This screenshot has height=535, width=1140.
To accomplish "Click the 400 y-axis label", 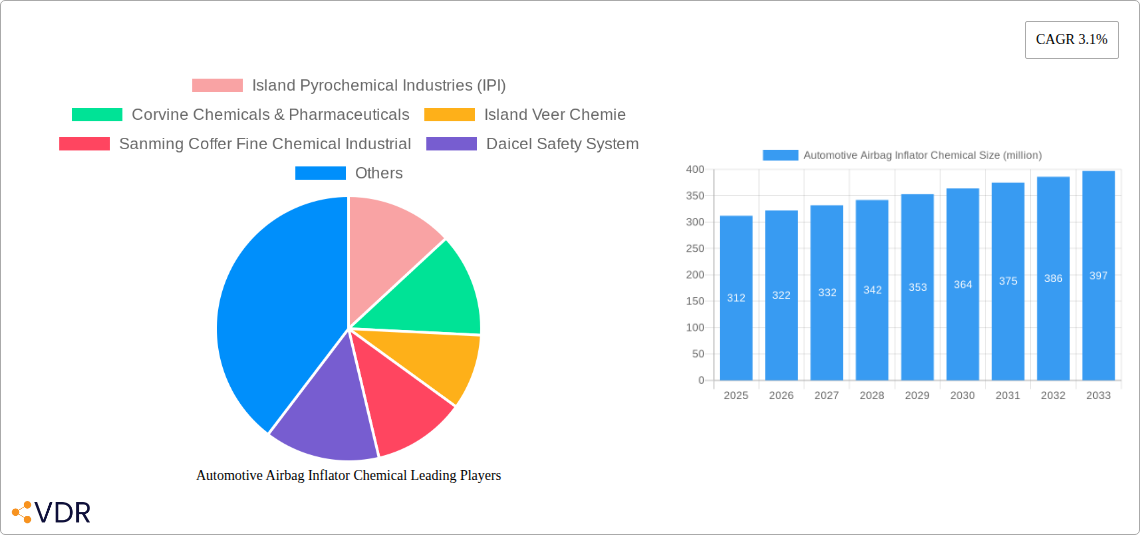I will click(x=695, y=169).
